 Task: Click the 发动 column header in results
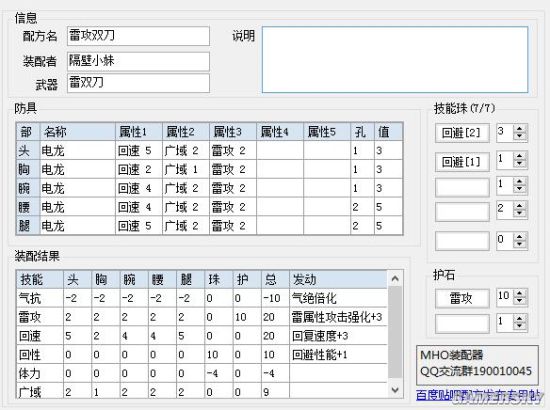click(338, 280)
